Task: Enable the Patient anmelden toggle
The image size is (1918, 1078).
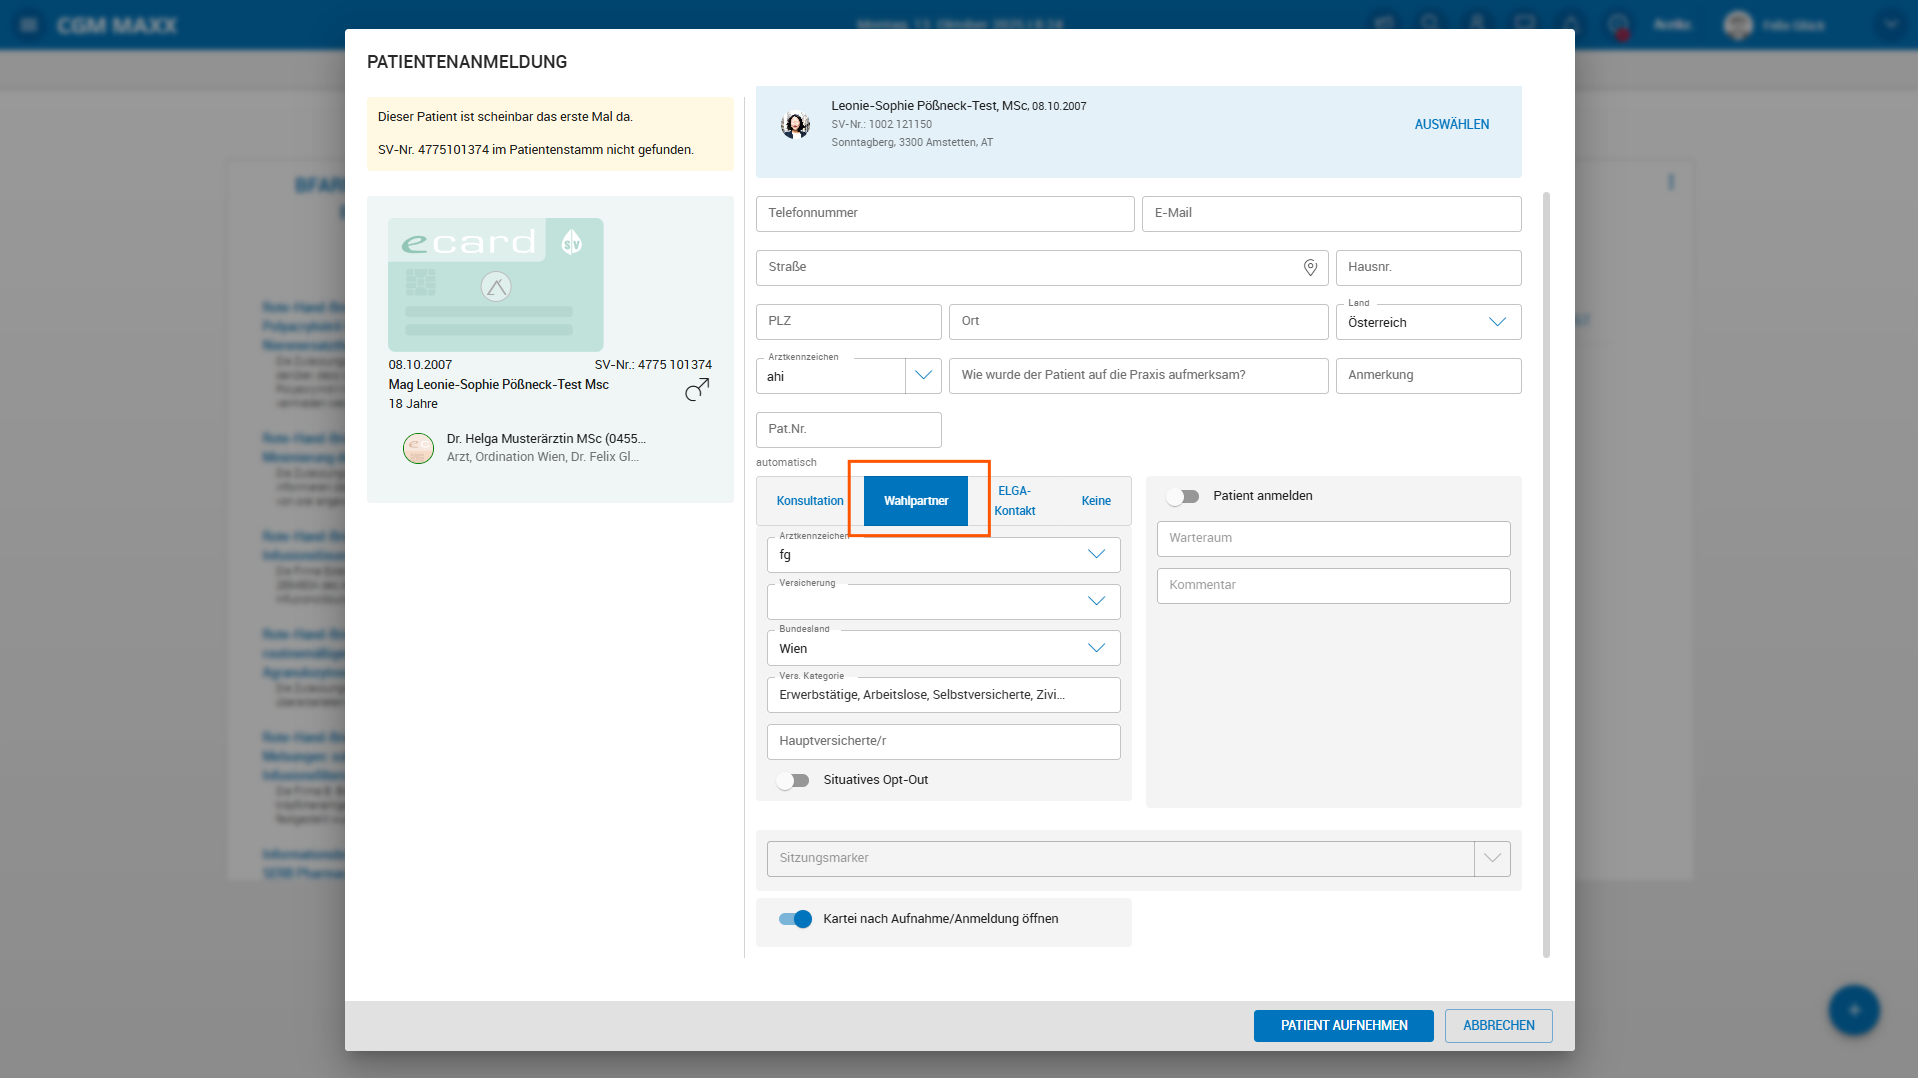Action: click(x=1183, y=497)
